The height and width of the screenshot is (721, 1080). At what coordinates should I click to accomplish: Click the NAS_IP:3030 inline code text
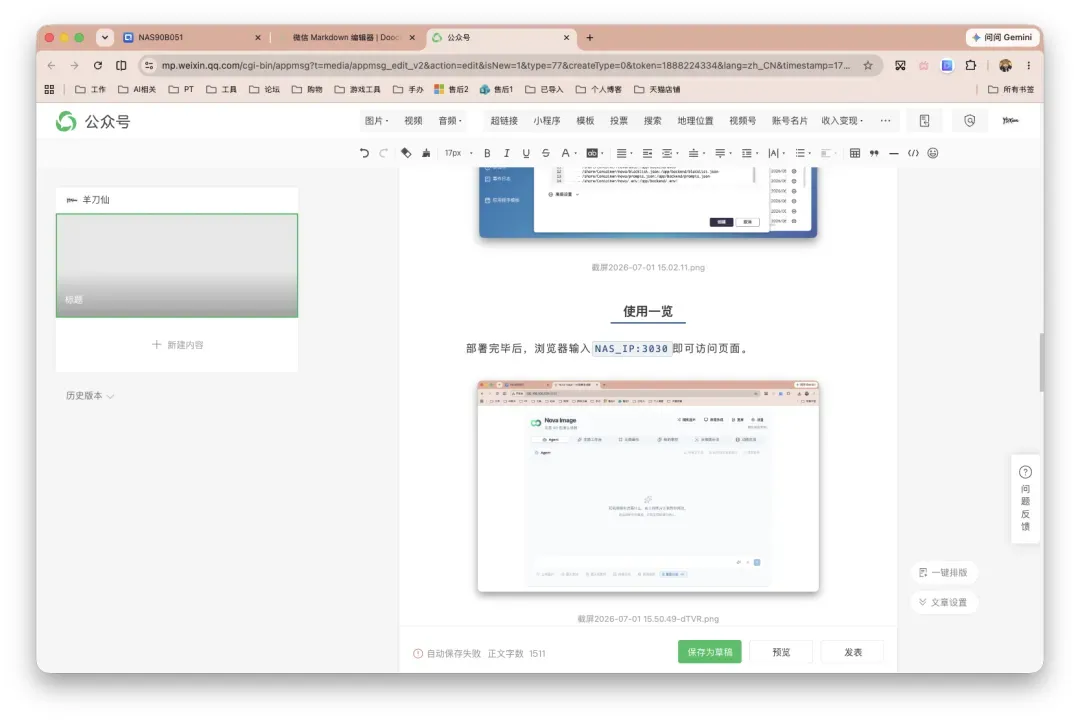point(632,349)
